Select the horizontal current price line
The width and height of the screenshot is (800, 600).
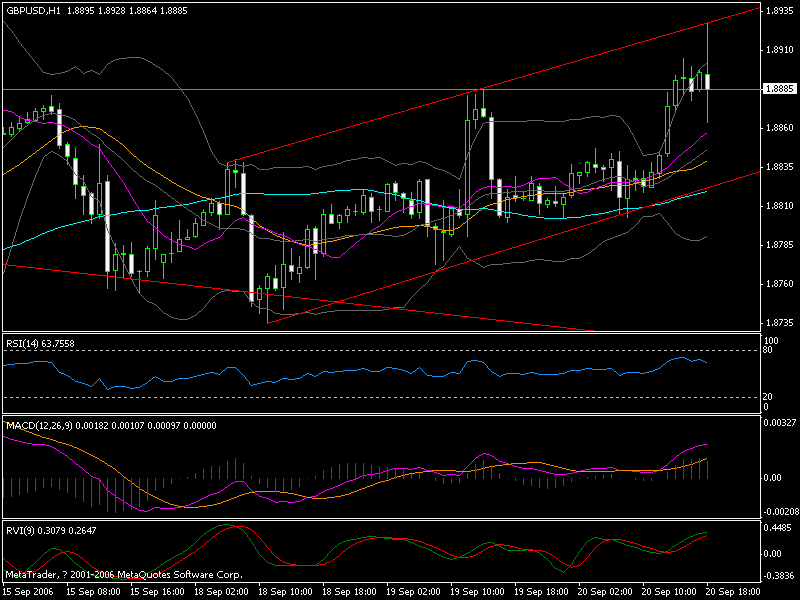[382, 89]
